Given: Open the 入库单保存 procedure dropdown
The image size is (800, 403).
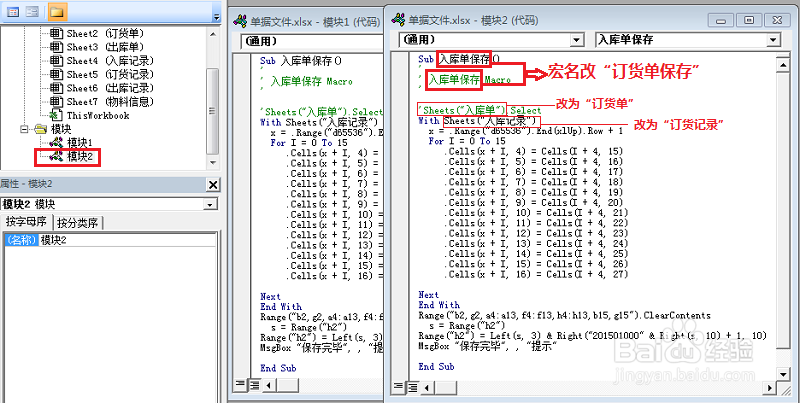Looking at the screenshot, I should pyautogui.click(x=773, y=40).
